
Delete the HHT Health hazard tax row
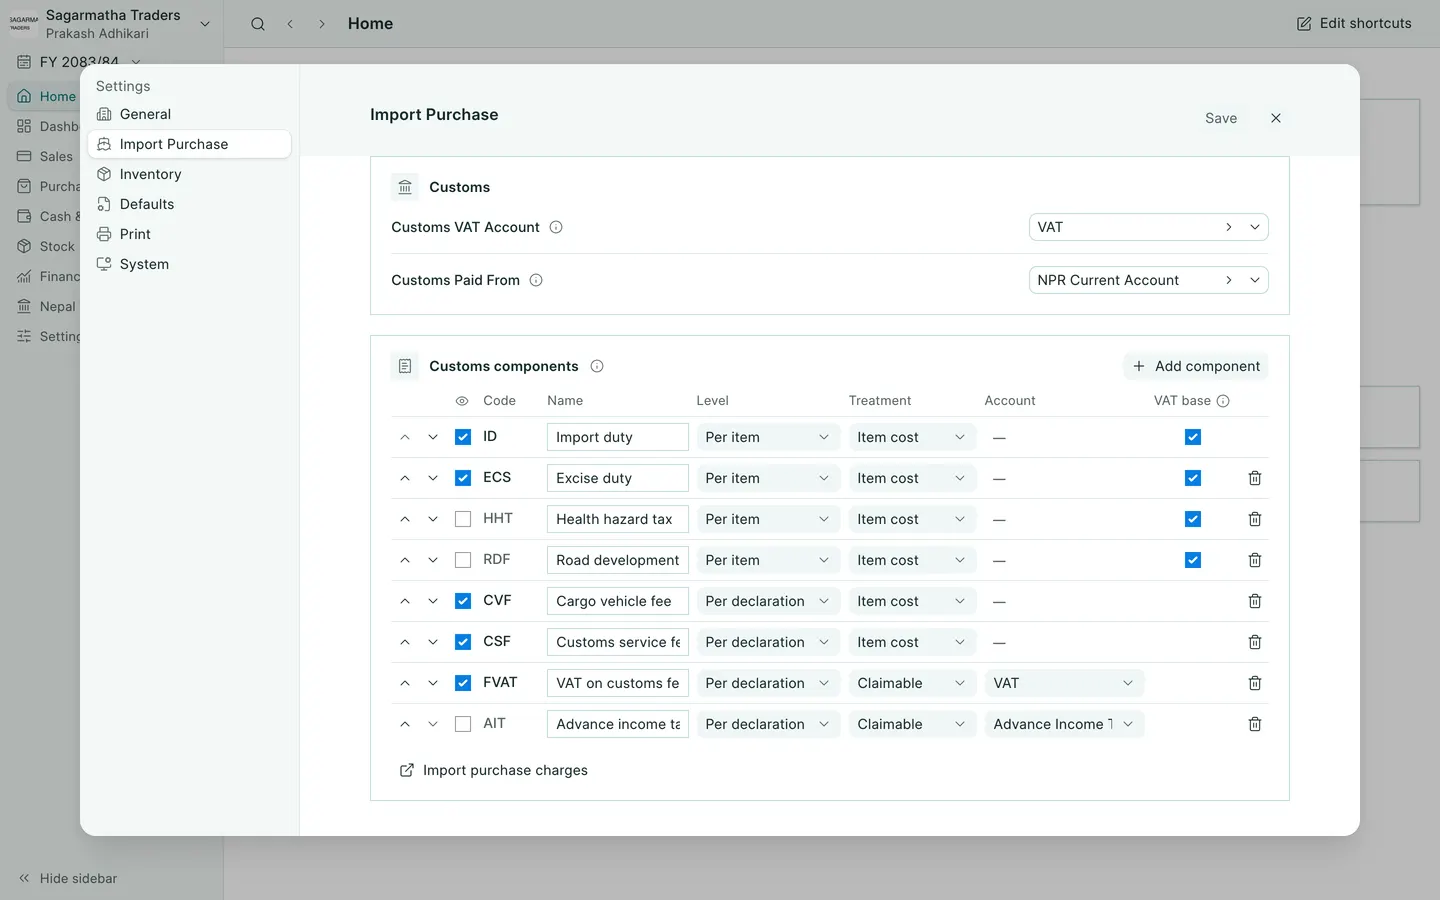click(1254, 519)
